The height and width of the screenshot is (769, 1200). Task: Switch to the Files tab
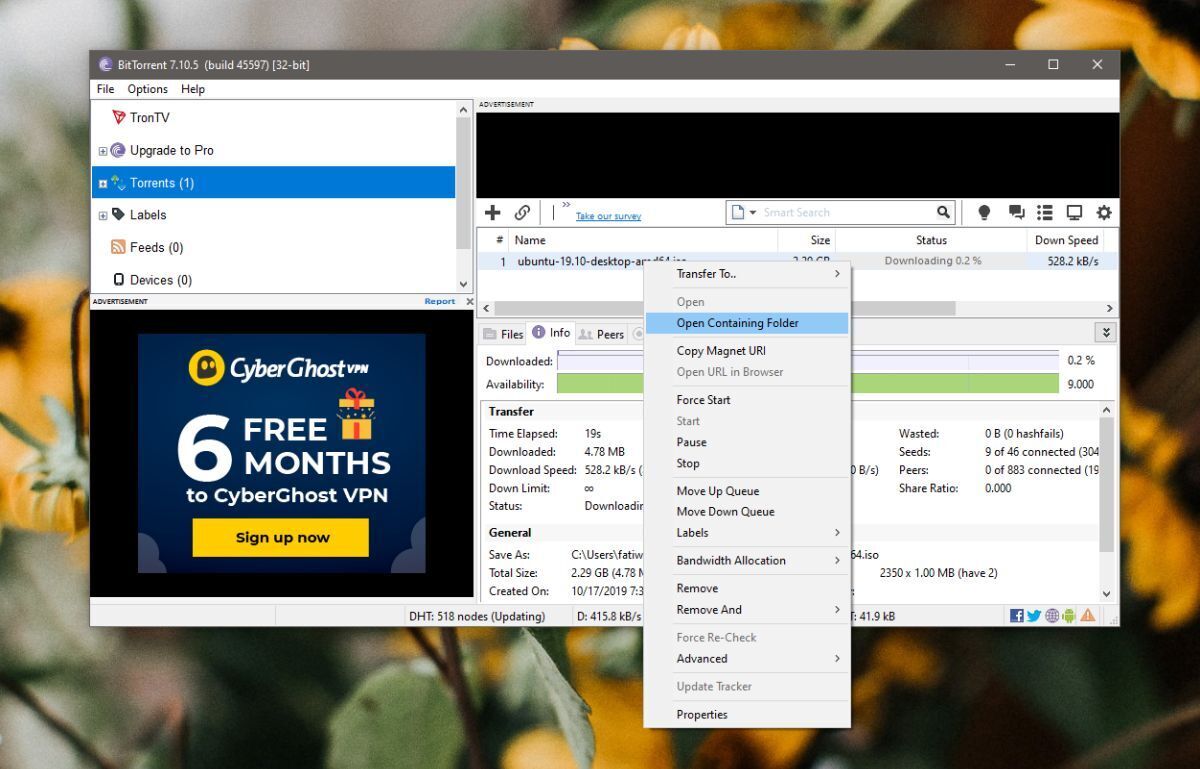pos(503,334)
